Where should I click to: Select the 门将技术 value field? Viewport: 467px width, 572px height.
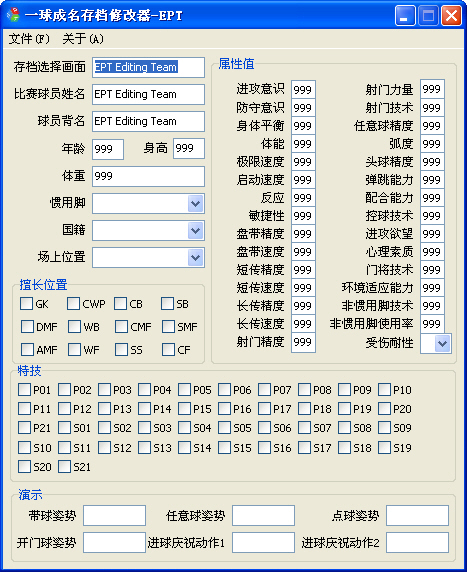(x=432, y=270)
